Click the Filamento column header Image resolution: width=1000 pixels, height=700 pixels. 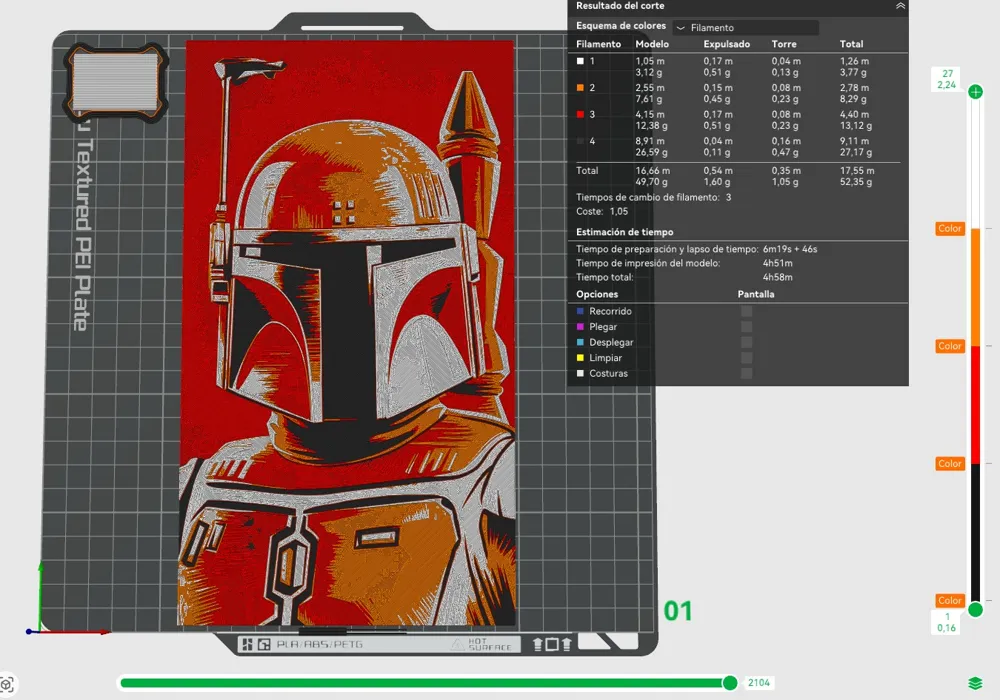pos(598,44)
